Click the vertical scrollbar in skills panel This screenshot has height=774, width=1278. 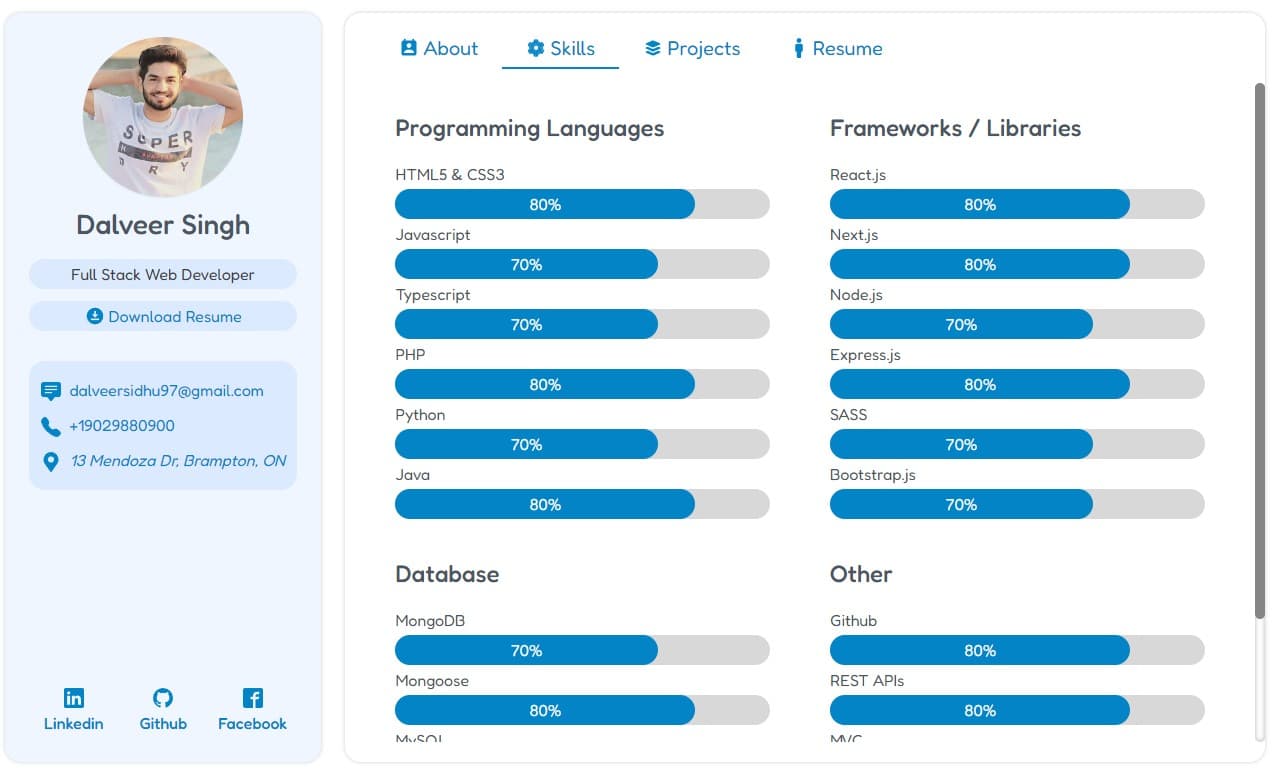(1259, 350)
